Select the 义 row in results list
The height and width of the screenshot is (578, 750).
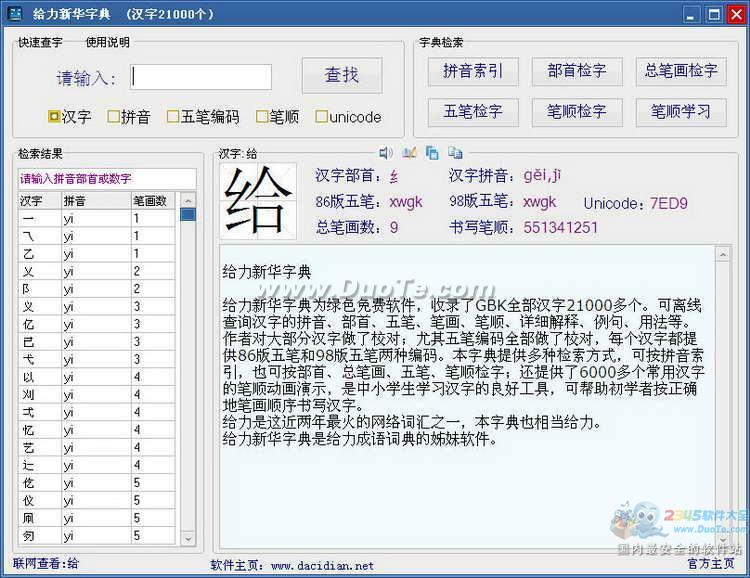coord(97,307)
